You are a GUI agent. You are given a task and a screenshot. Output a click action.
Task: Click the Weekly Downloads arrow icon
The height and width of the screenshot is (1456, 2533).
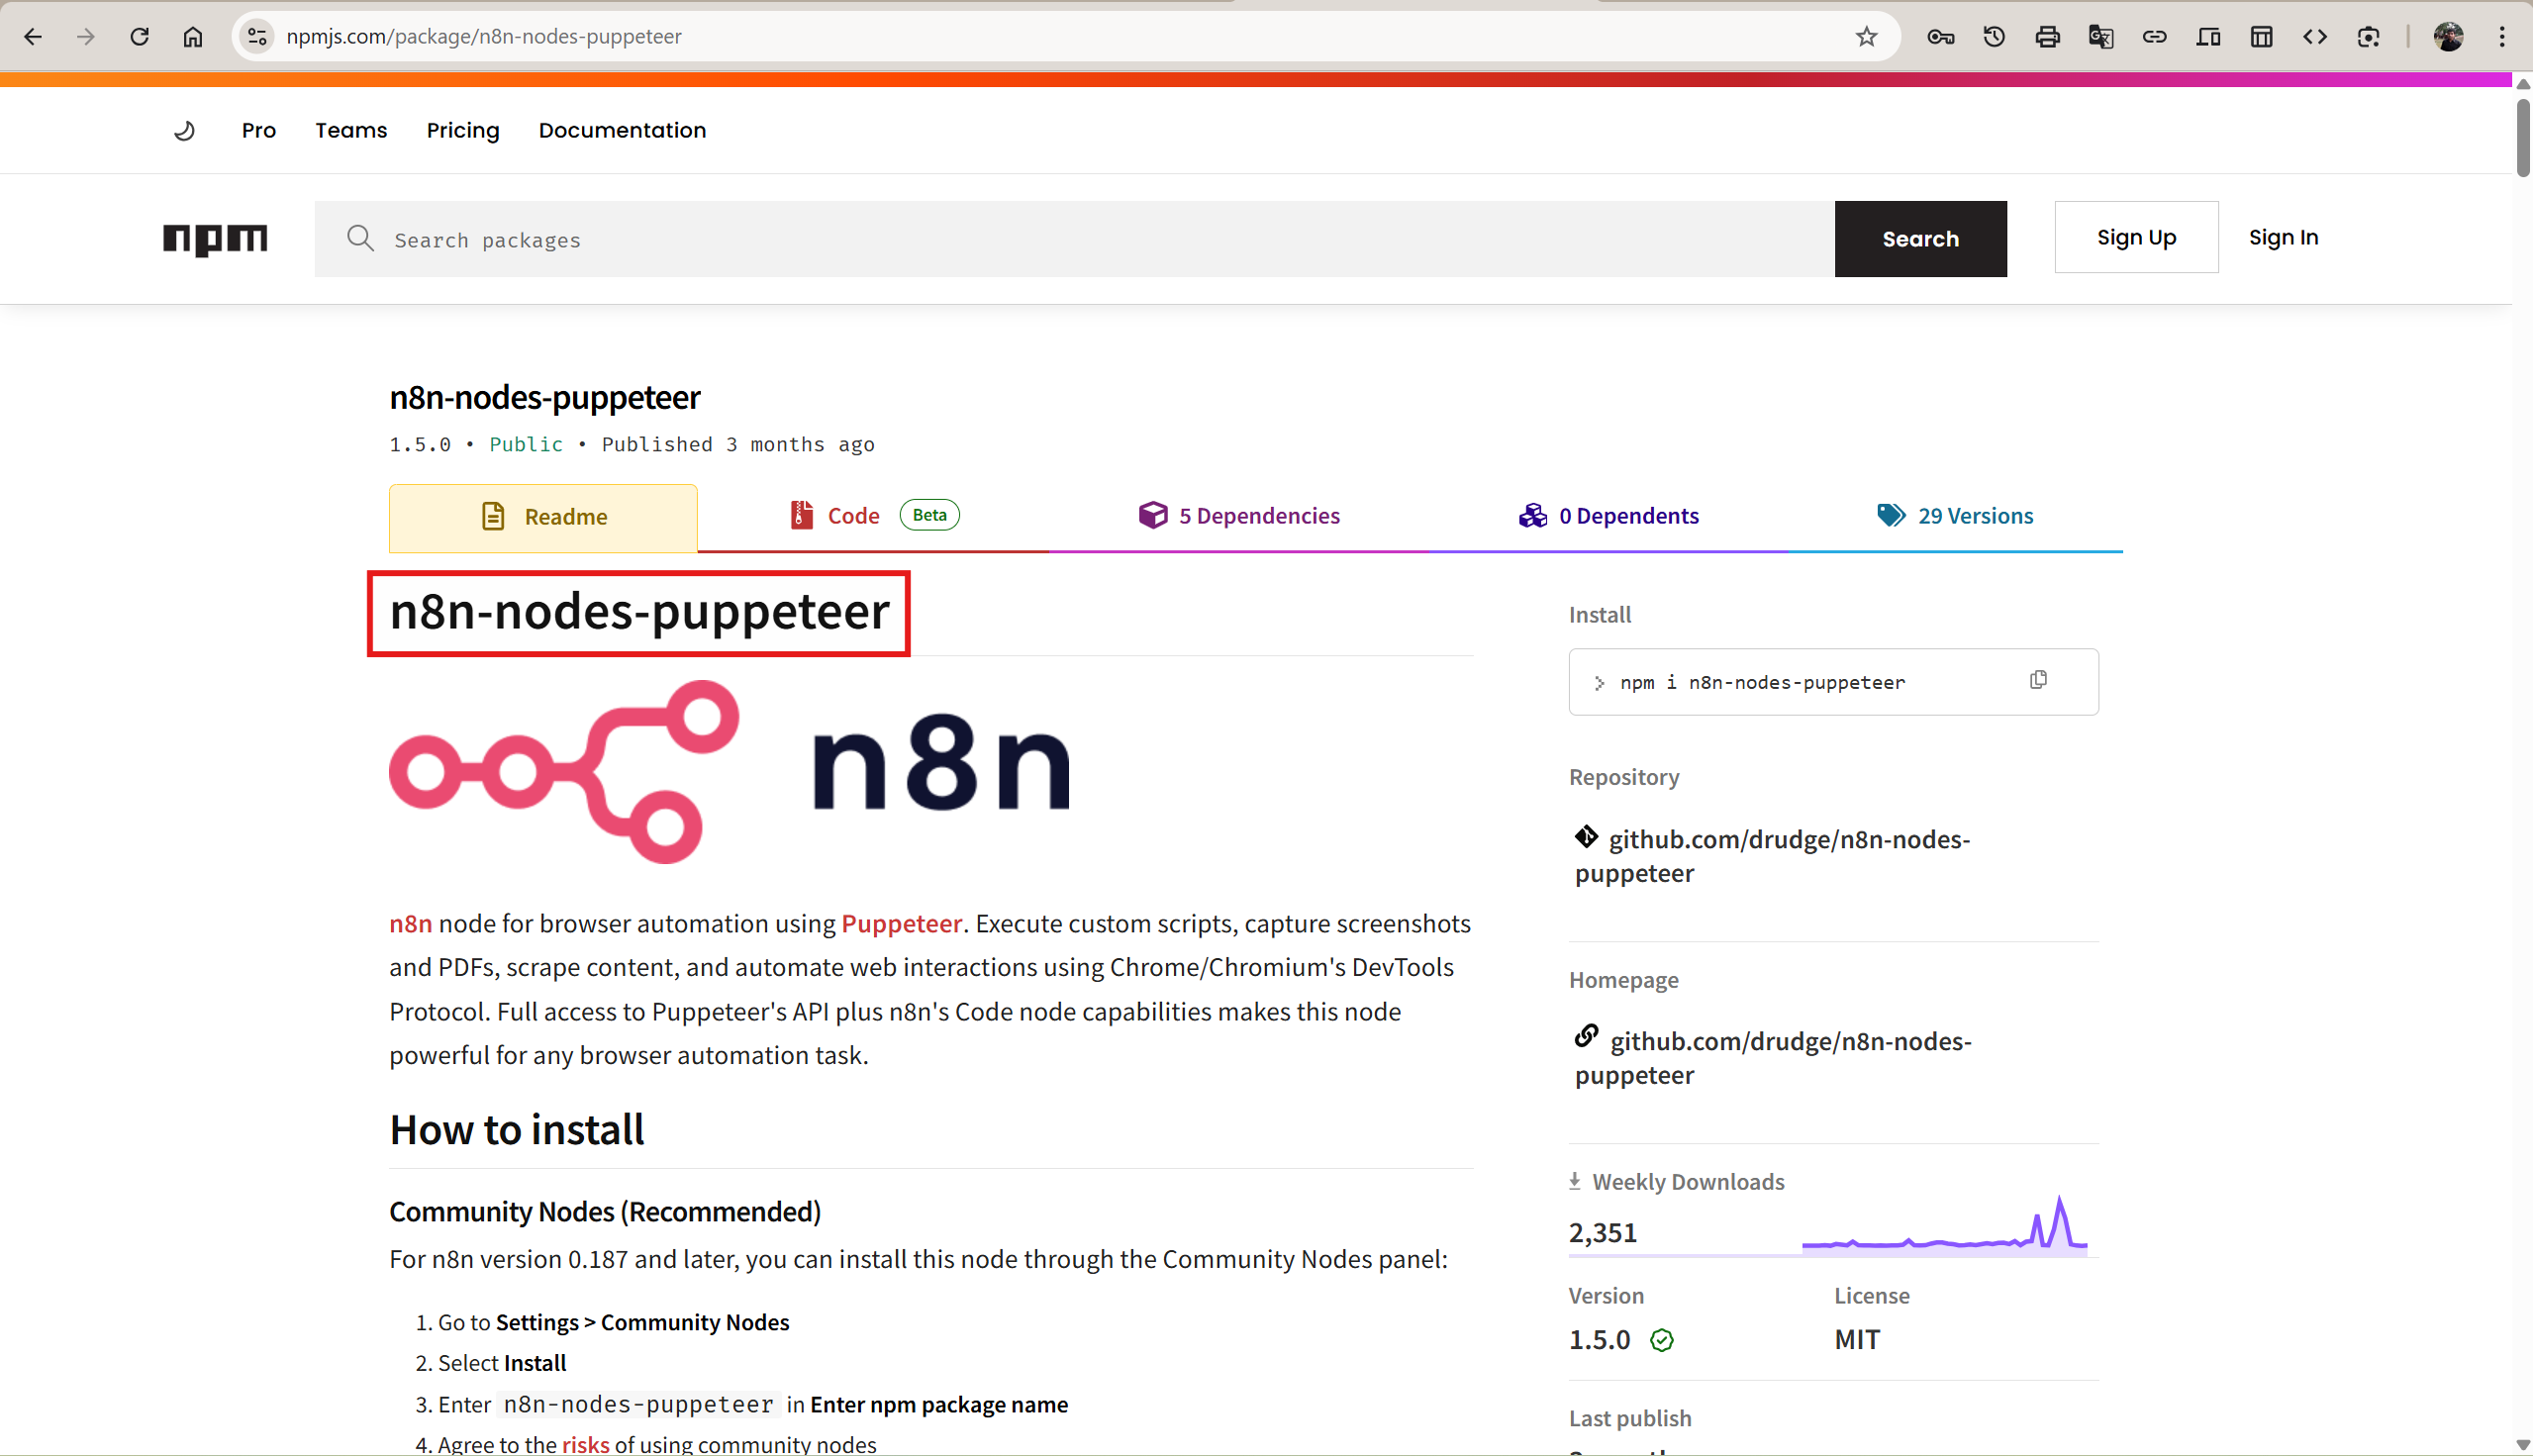[x=1575, y=1181]
